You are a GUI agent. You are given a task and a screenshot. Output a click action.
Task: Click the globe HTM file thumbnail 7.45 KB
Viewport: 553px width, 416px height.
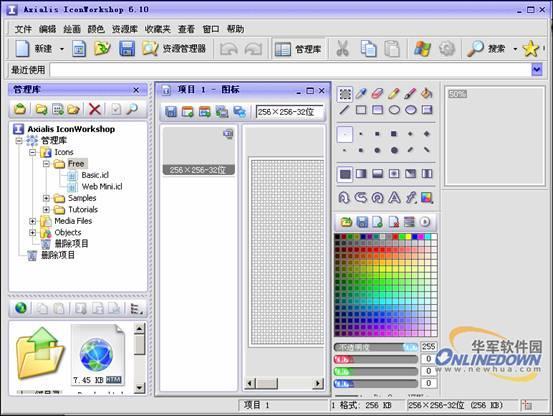coord(98,355)
